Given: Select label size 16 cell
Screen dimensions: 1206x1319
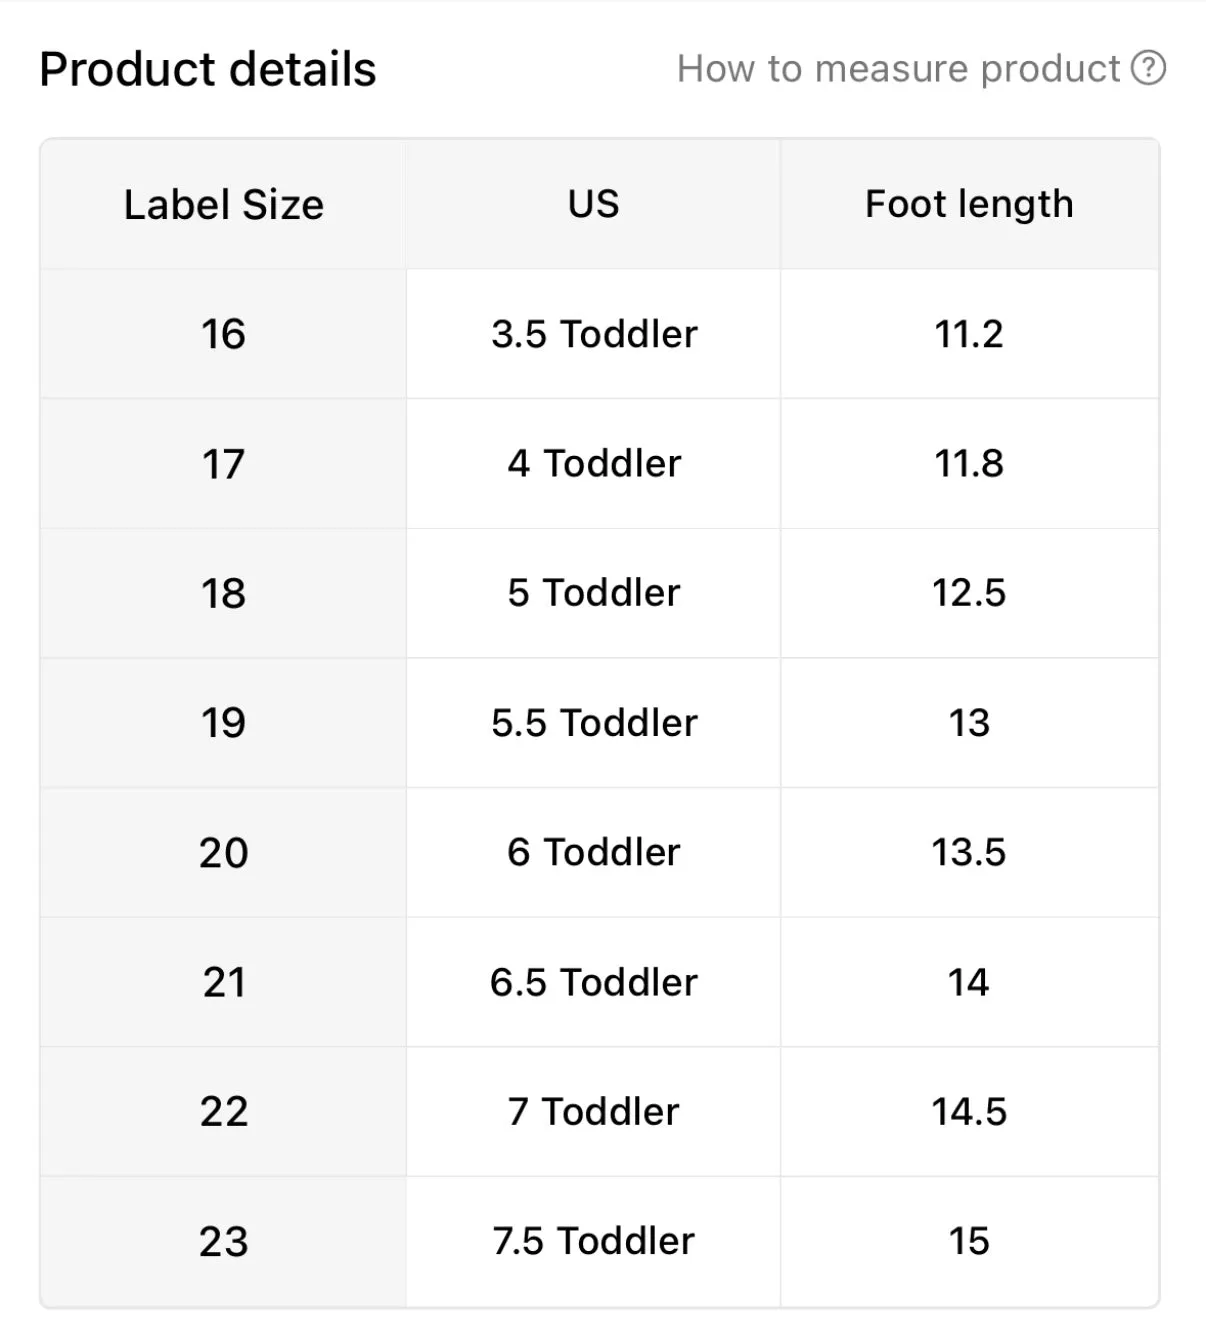Looking at the screenshot, I should [x=224, y=334].
